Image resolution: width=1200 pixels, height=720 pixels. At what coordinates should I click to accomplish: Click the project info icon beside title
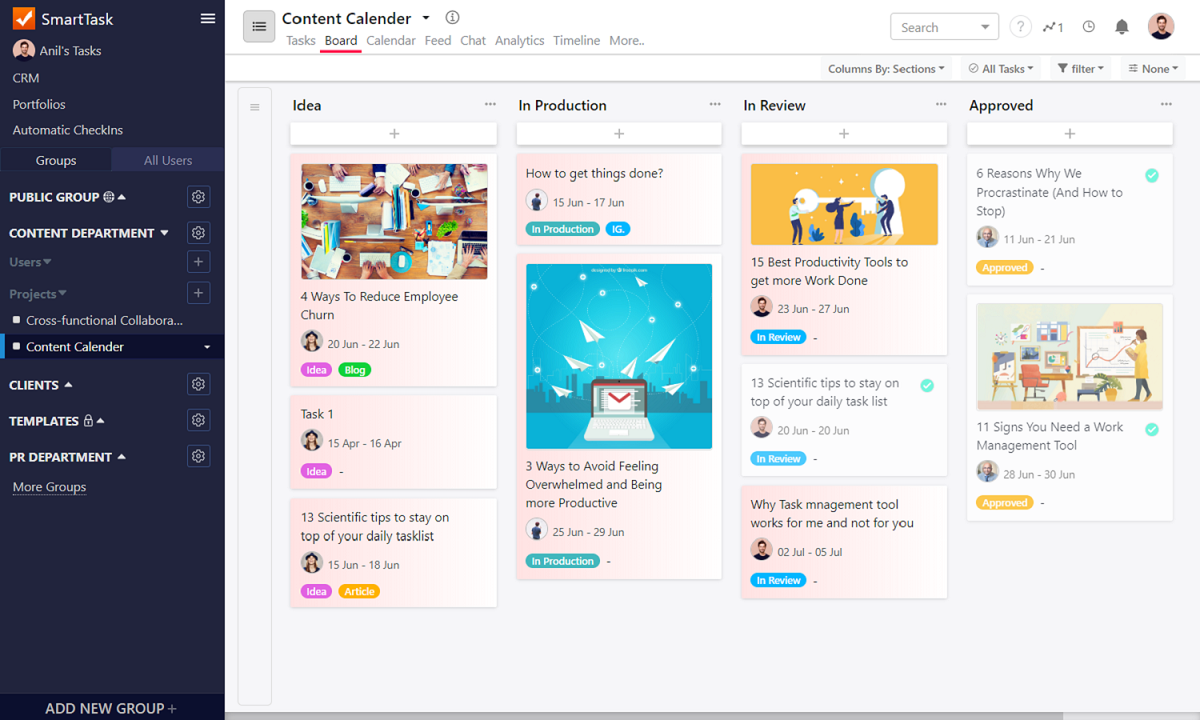pos(452,18)
